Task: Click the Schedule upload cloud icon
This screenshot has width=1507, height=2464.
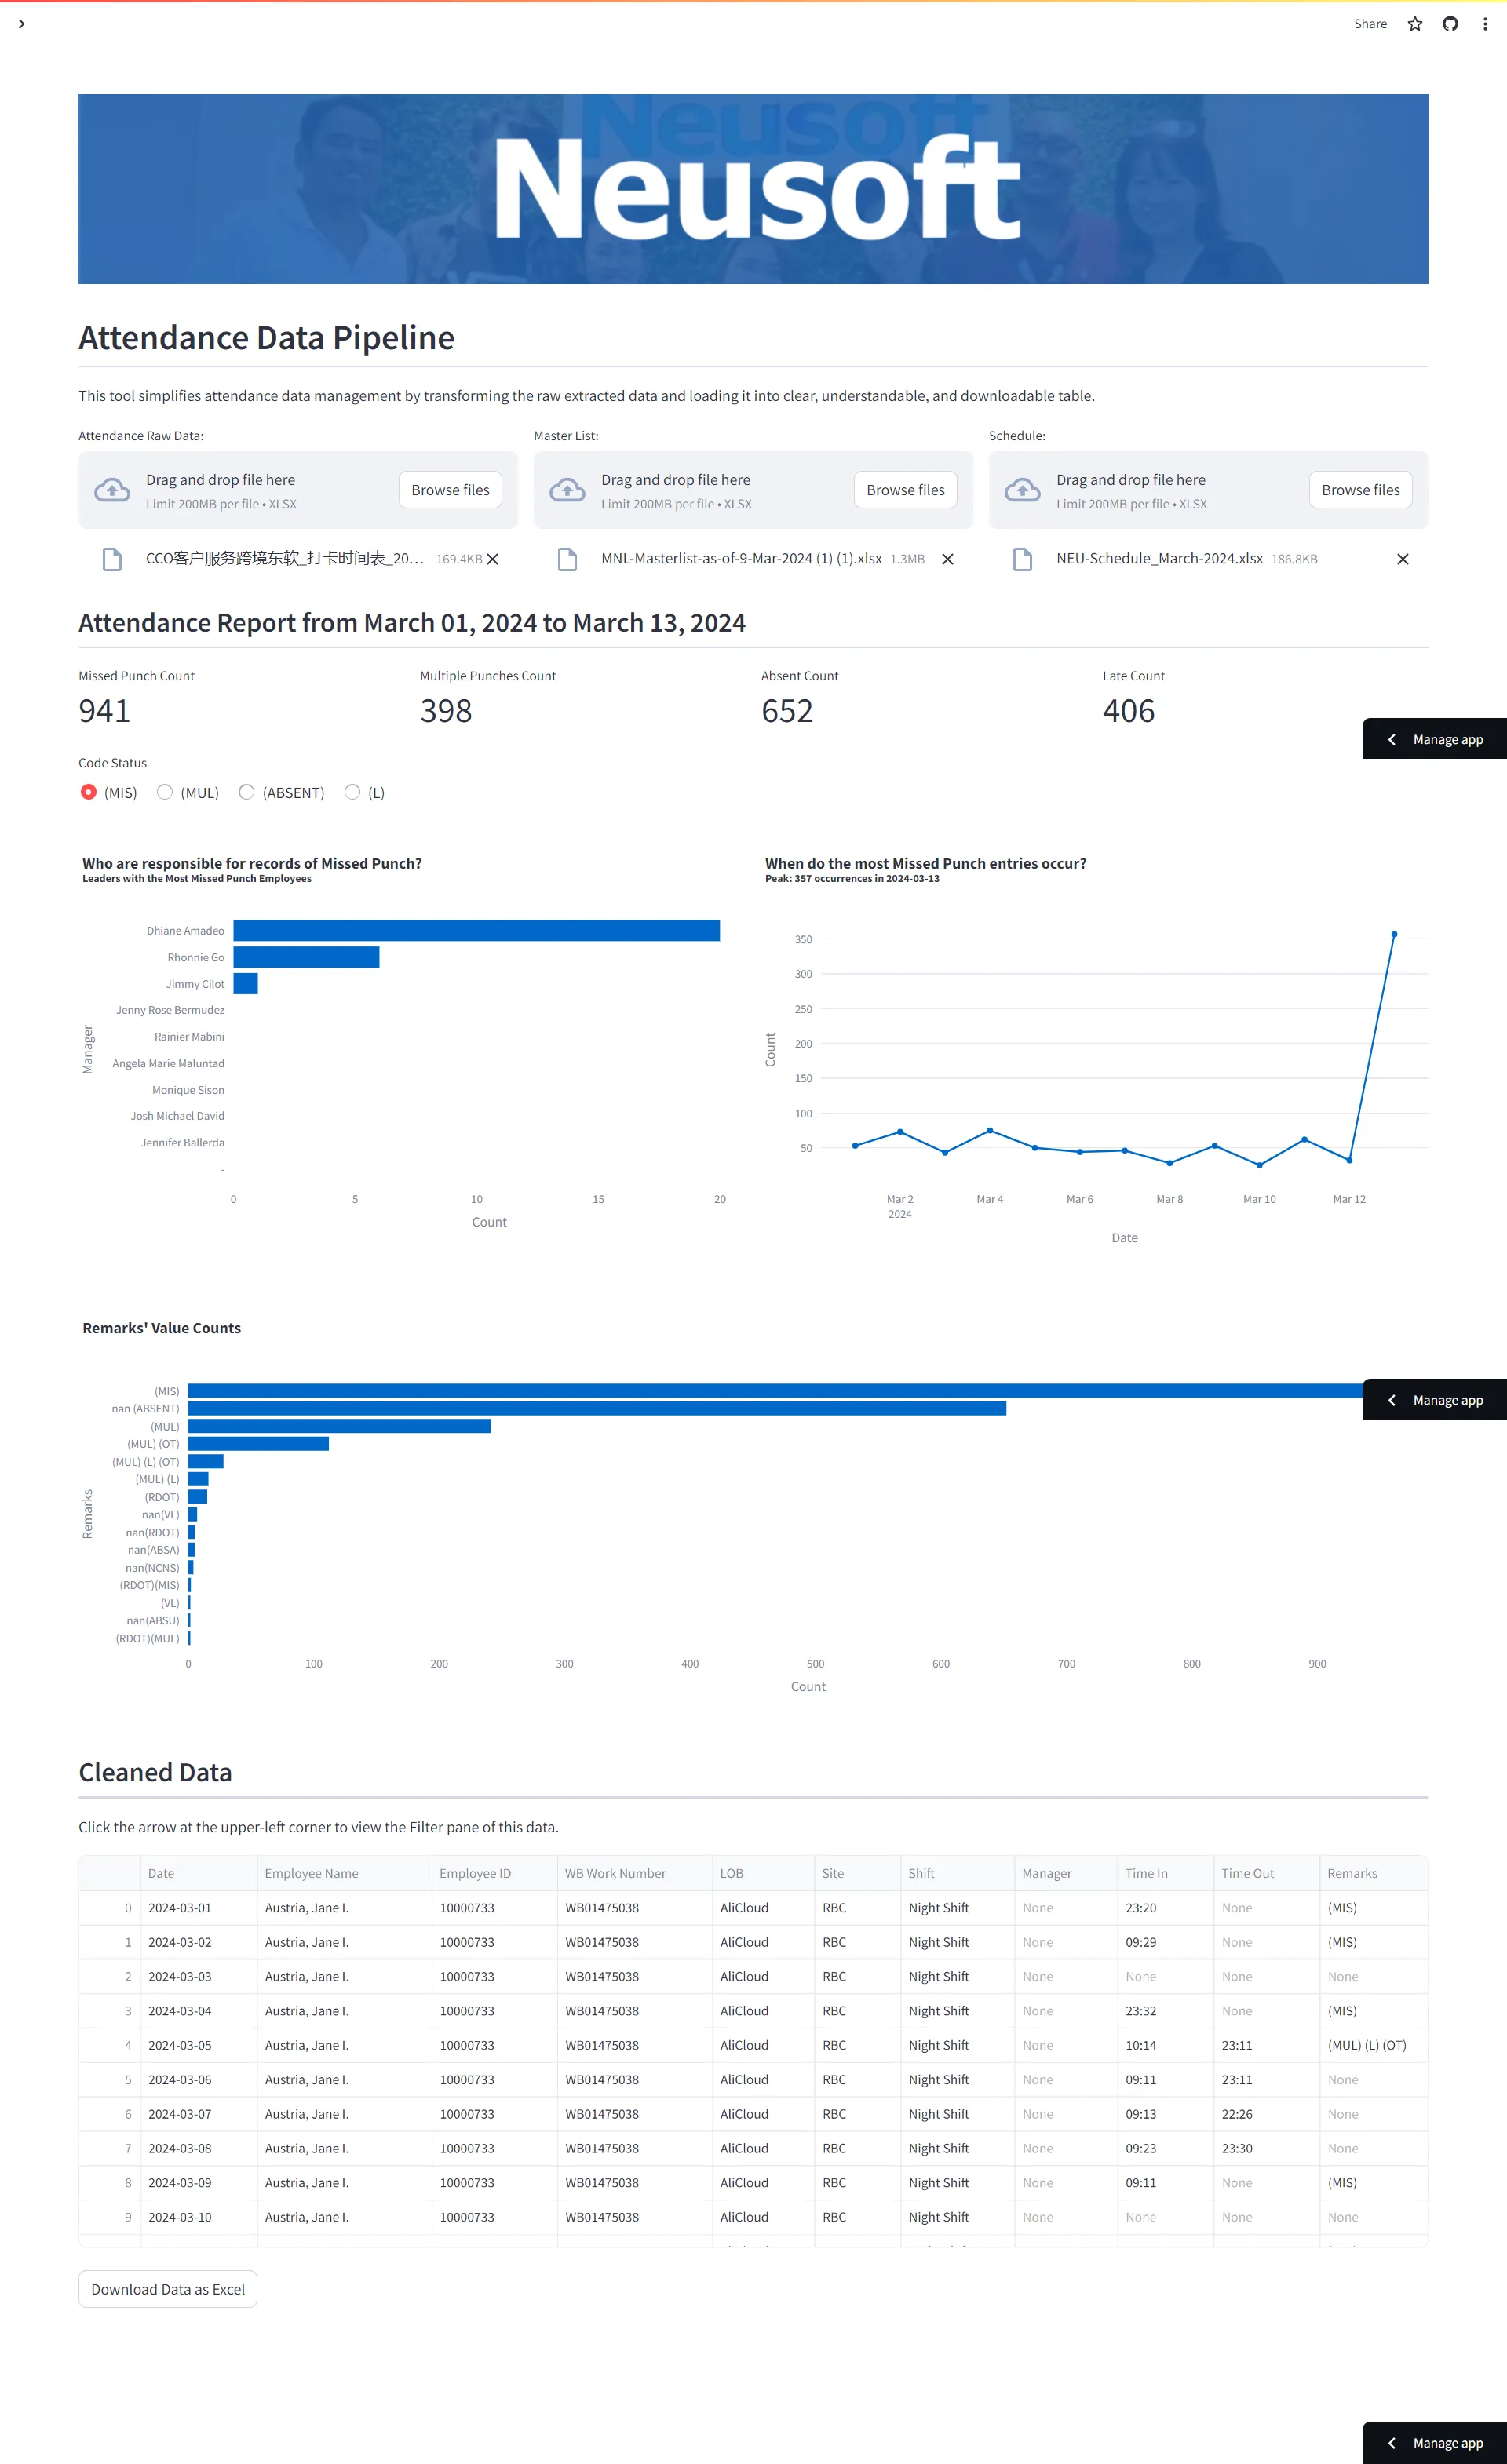Action: [1022, 490]
